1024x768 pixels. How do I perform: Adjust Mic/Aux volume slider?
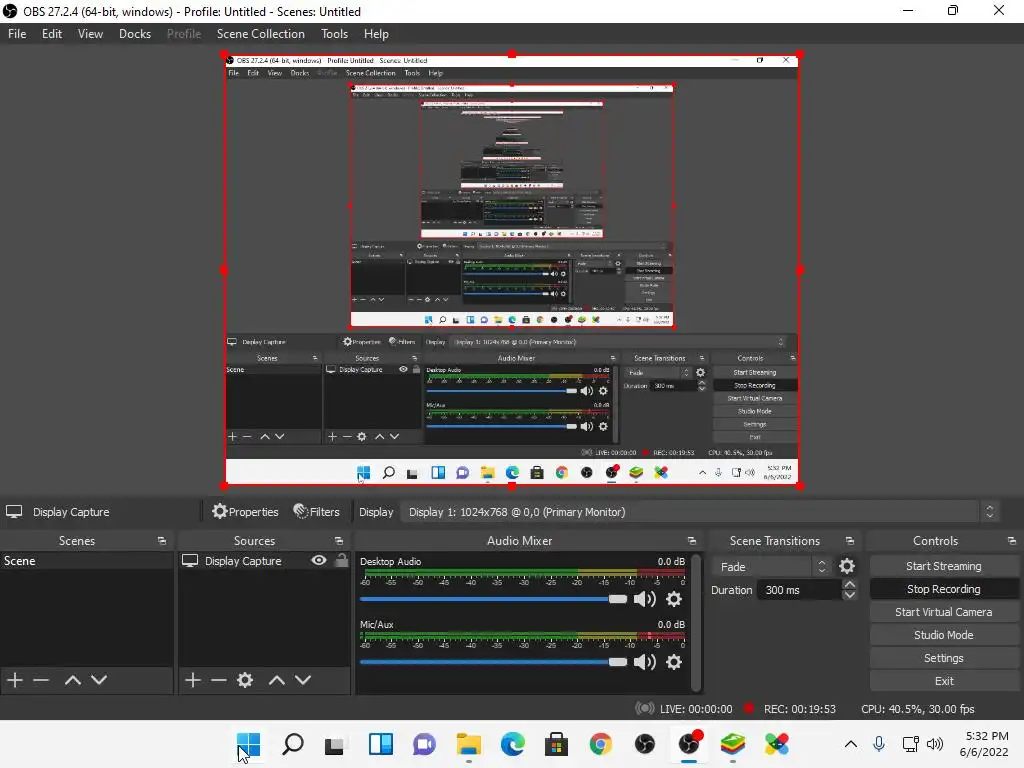click(493, 662)
